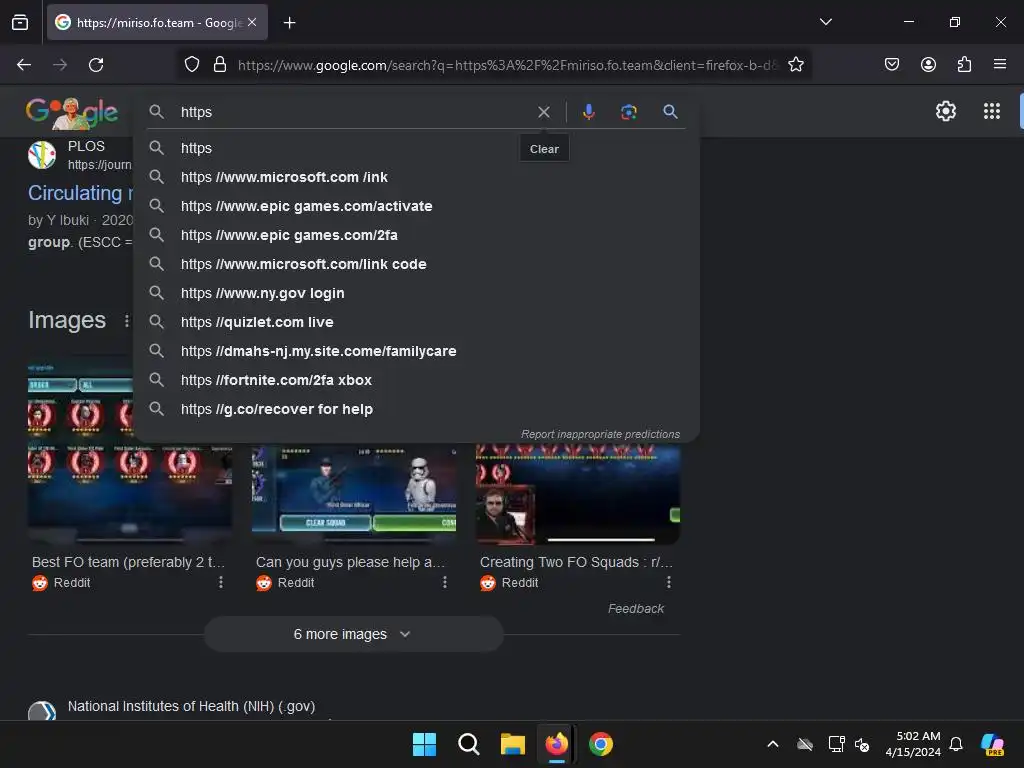Click the forward navigation arrow
This screenshot has height=768, width=1024.
tap(60, 65)
